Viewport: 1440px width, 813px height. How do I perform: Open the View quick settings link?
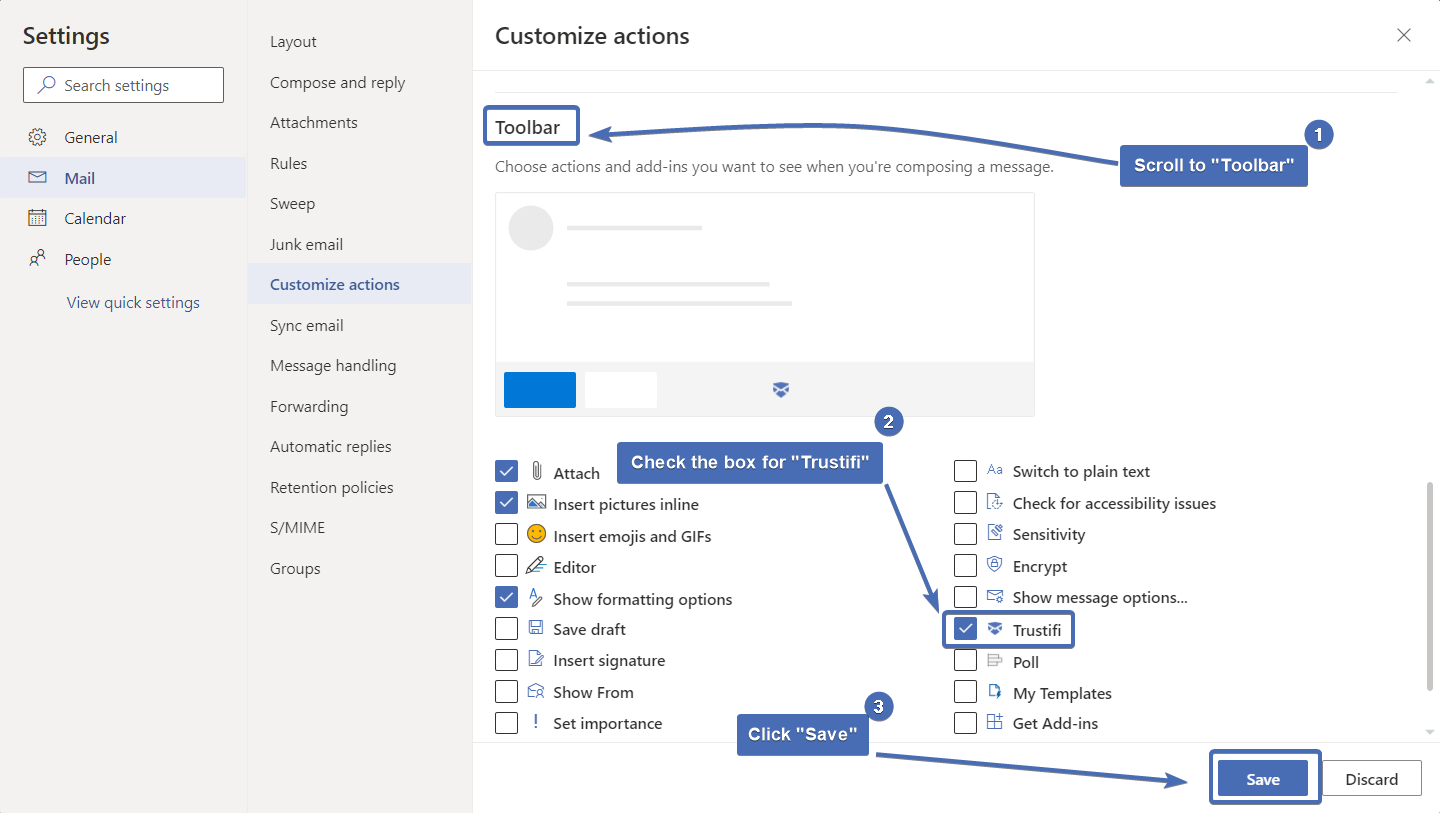(x=133, y=302)
